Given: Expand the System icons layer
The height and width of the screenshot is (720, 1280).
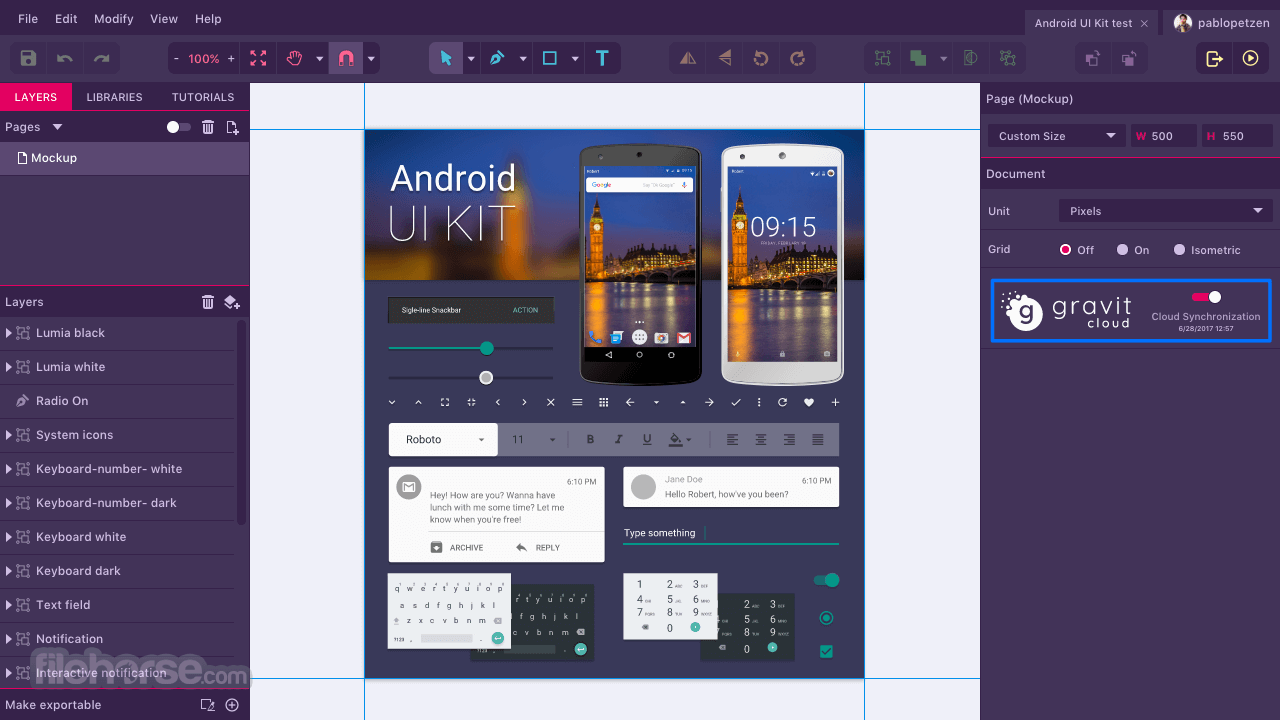Looking at the screenshot, I should coord(9,435).
